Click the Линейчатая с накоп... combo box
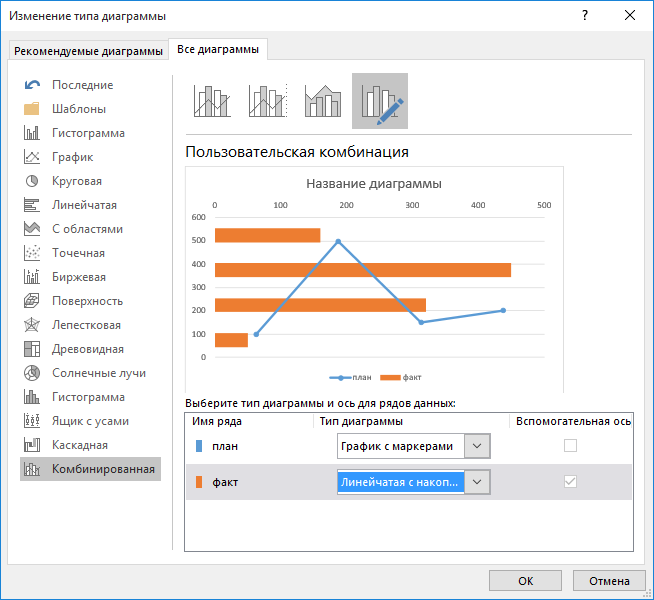Image resolution: width=654 pixels, height=600 pixels. point(413,482)
